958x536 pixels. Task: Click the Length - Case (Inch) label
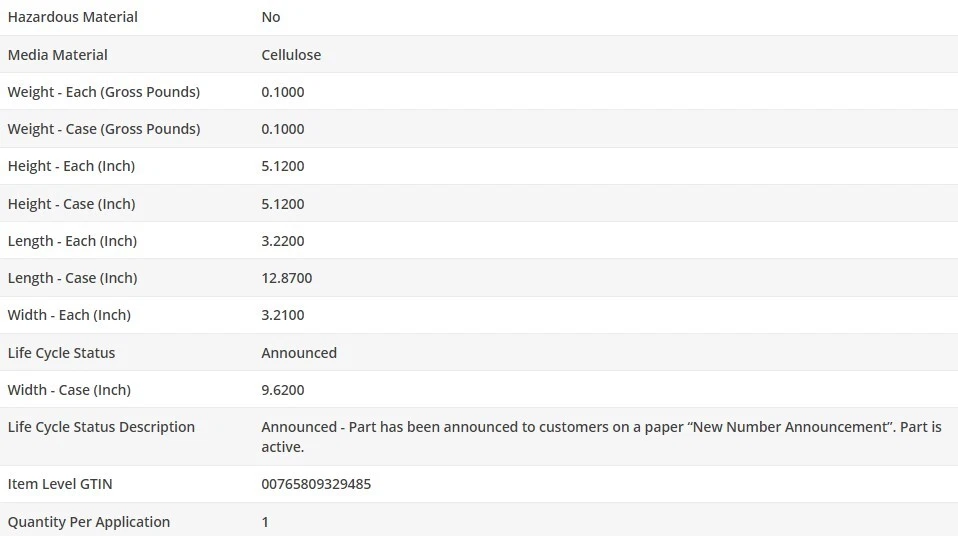(x=72, y=278)
